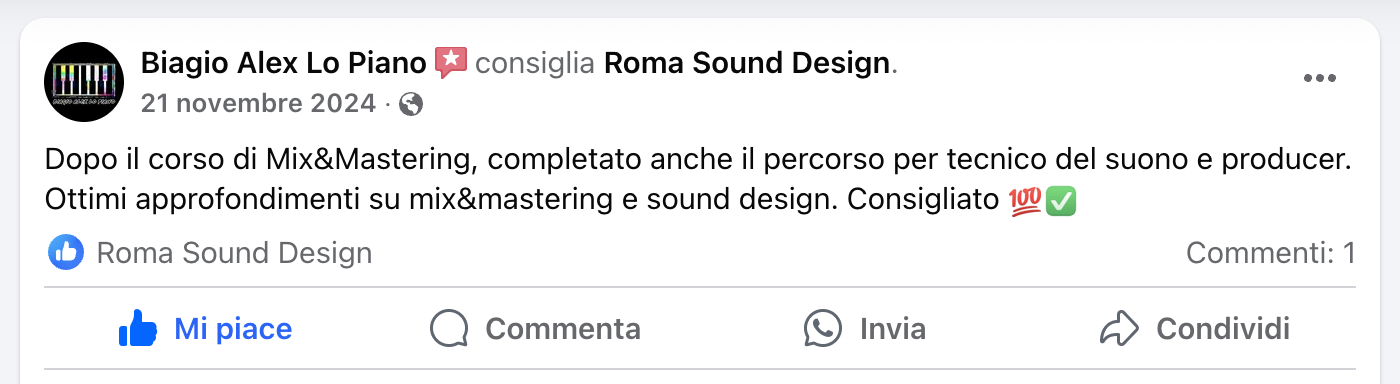This screenshot has width=1400, height=384.
Task: Show Commenti: 1 comment list
Action: click(x=1271, y=253)
